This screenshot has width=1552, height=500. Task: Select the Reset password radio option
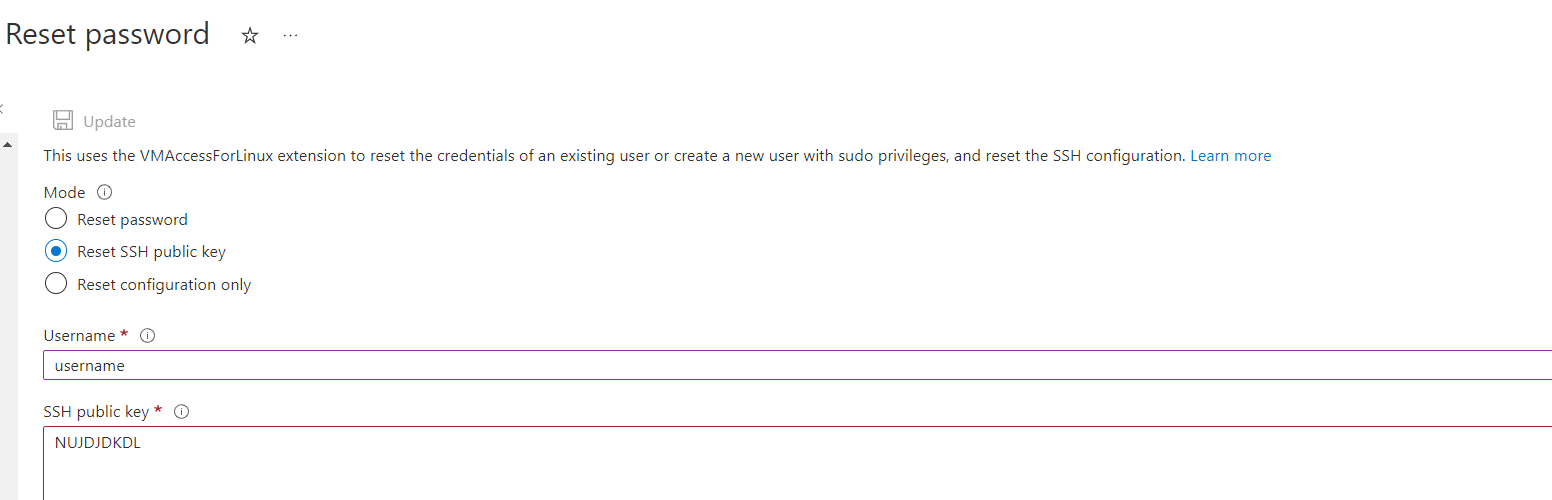[56, 219]
